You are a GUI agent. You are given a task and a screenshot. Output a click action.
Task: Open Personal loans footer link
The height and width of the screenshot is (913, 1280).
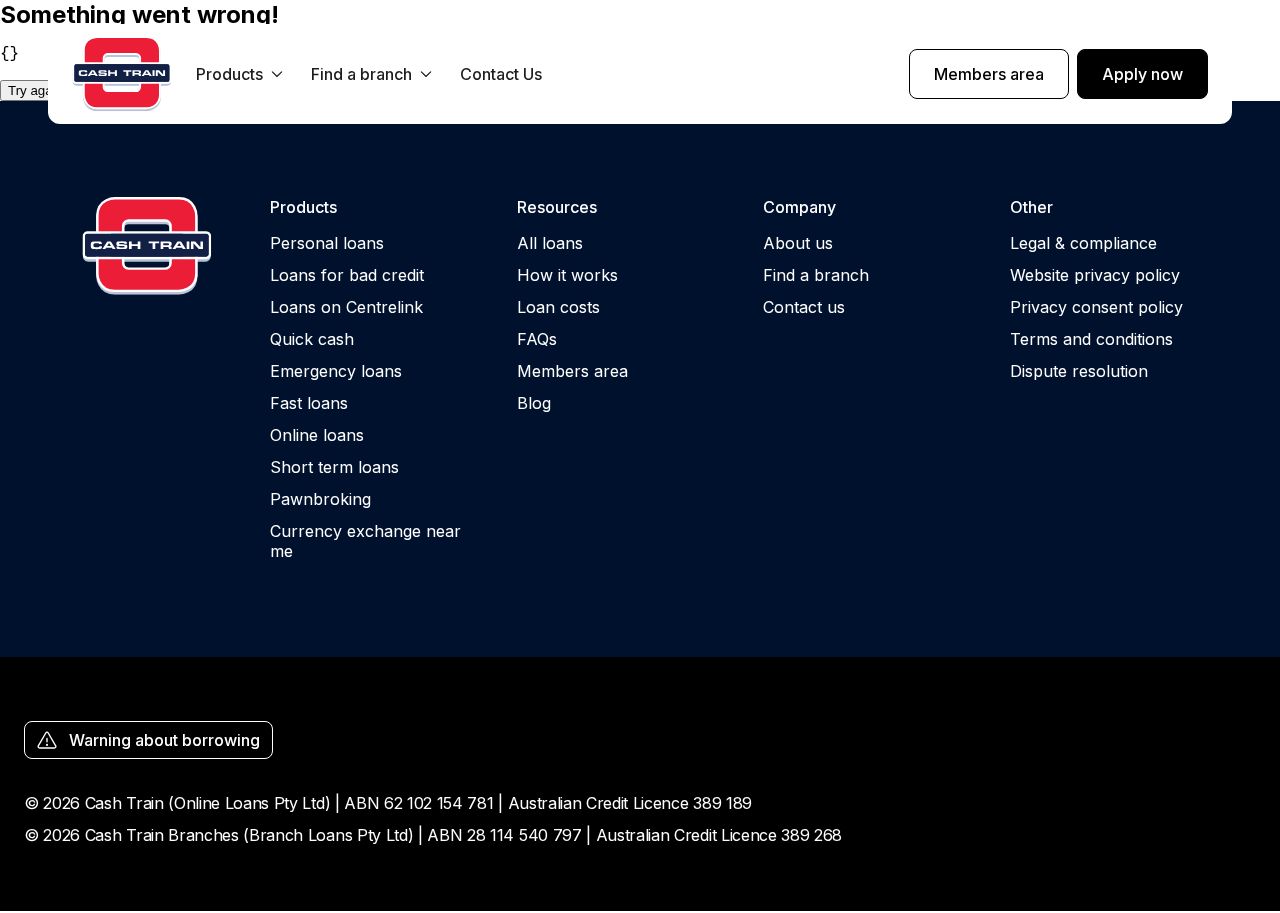click(327, 243)
